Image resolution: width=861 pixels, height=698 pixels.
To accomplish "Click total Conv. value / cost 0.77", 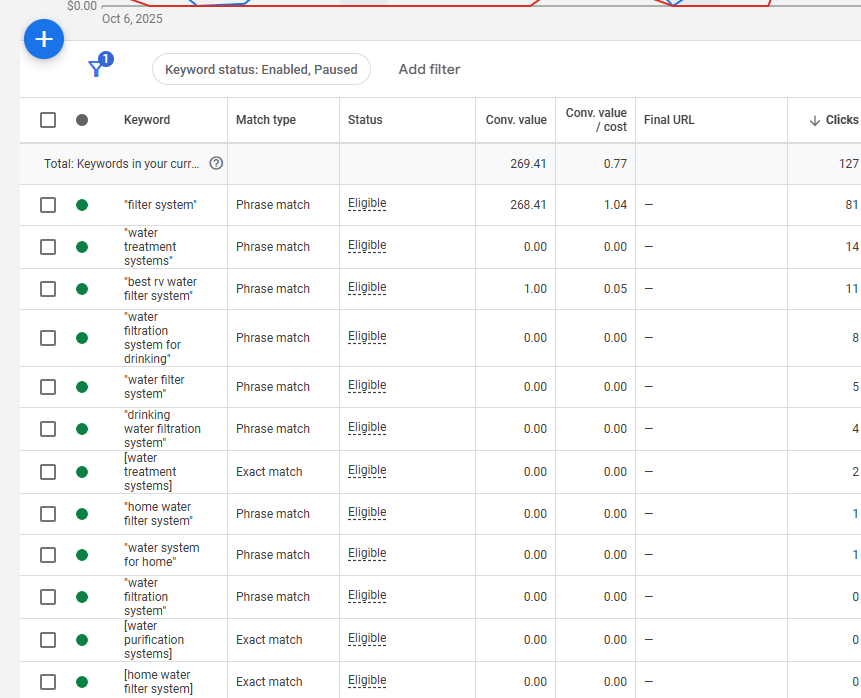I will coord(615,164).
